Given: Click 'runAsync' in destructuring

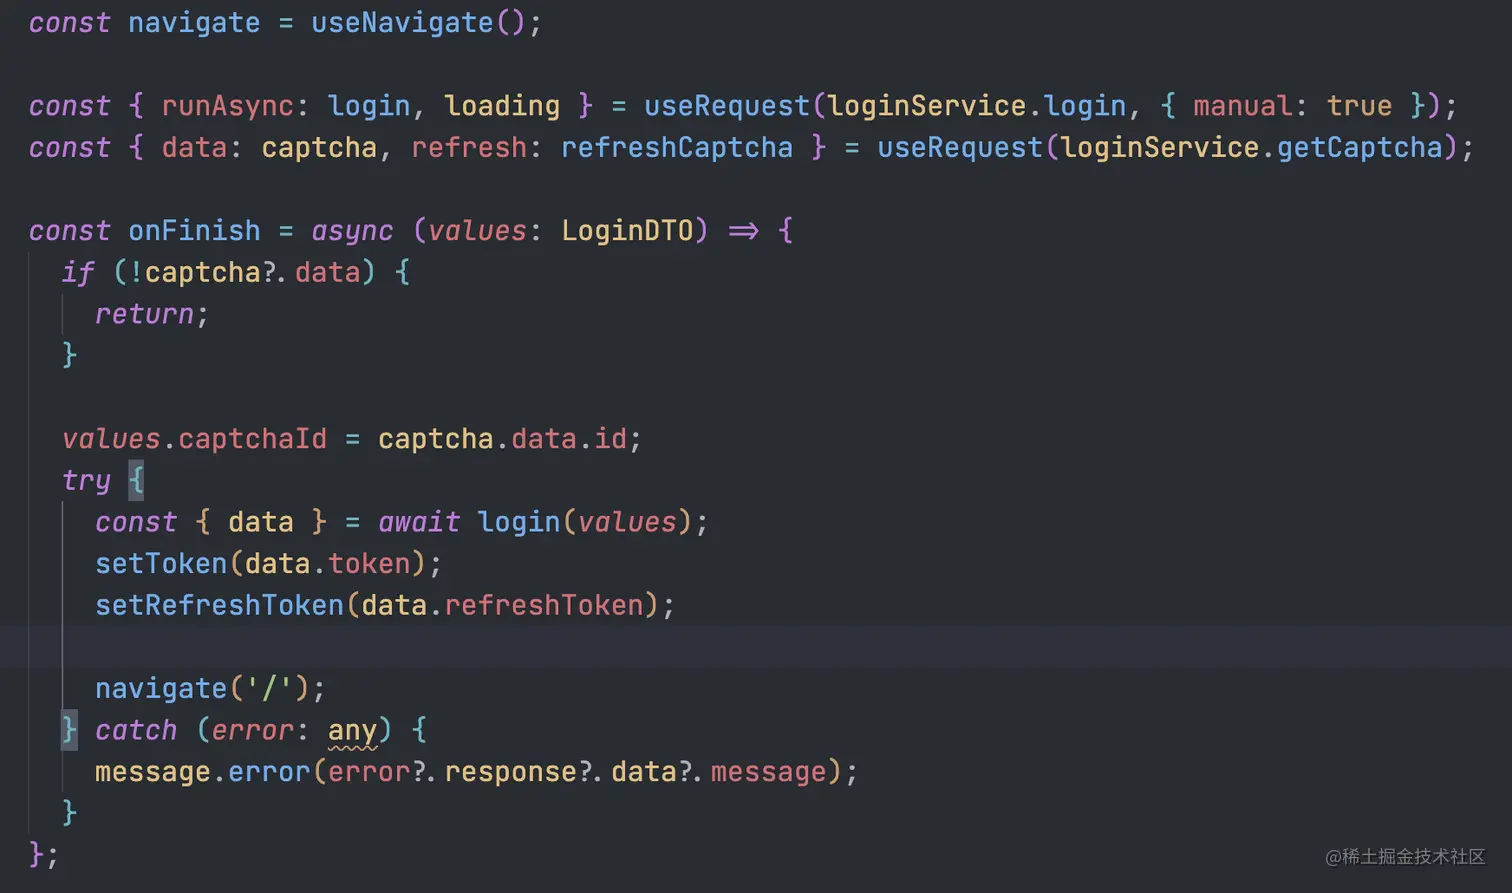Looking at the screenshot, I should click(227, 106).
